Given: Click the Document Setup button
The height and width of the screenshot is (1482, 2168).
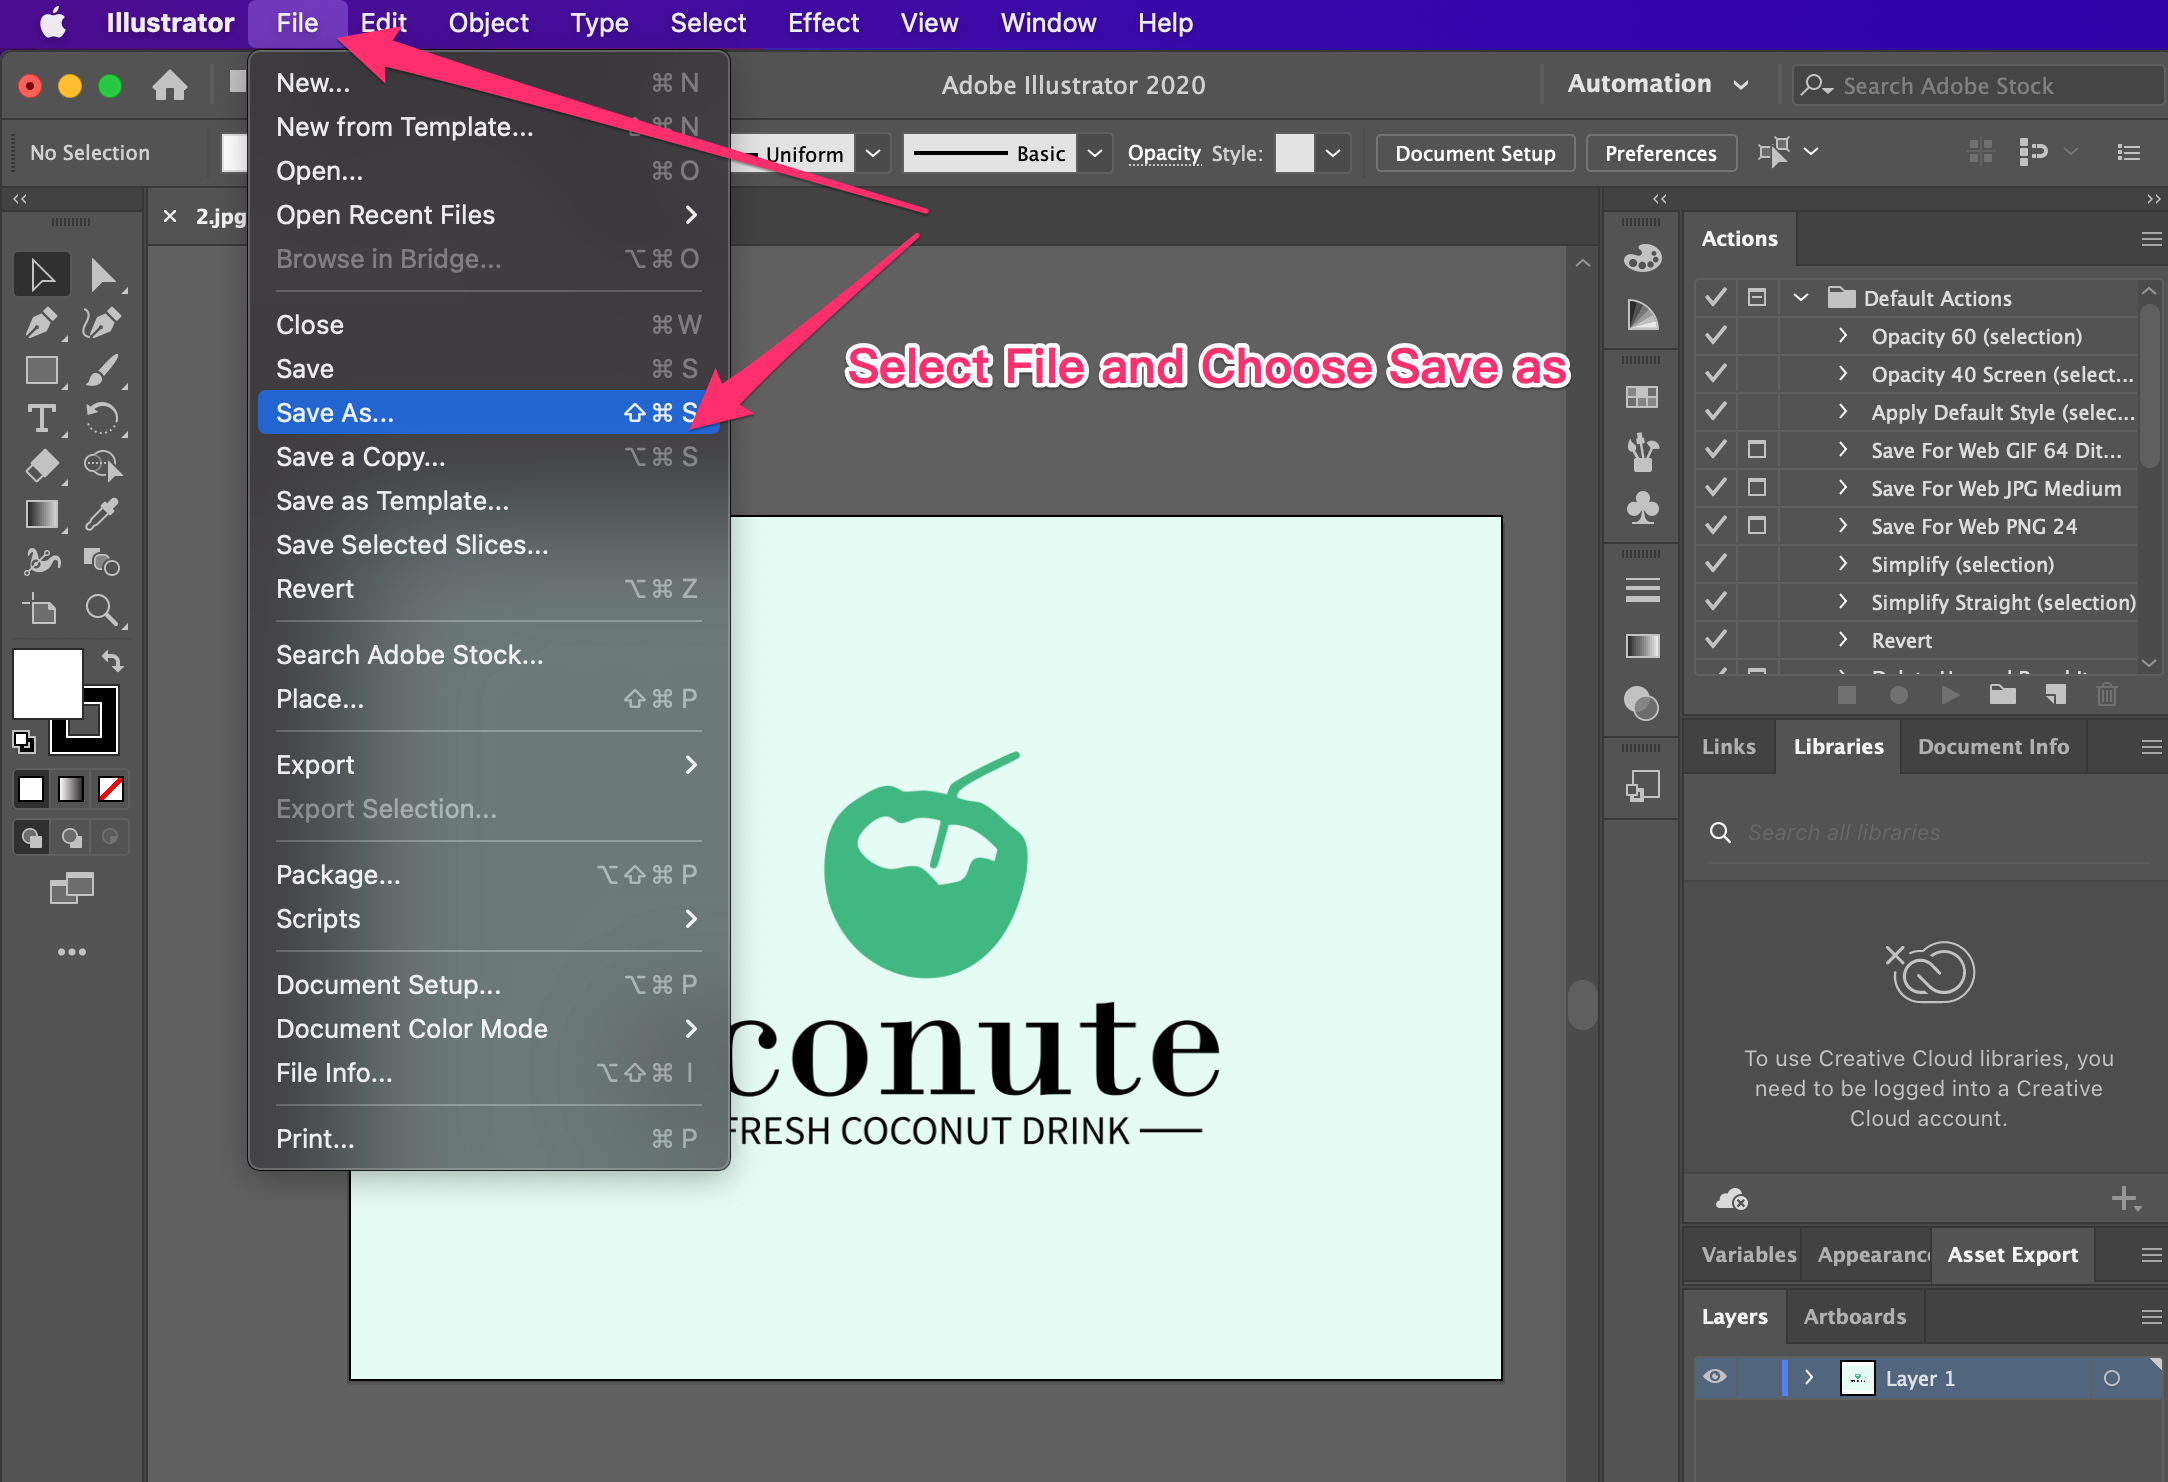Looking at the screenshot, I should 1475,153.
